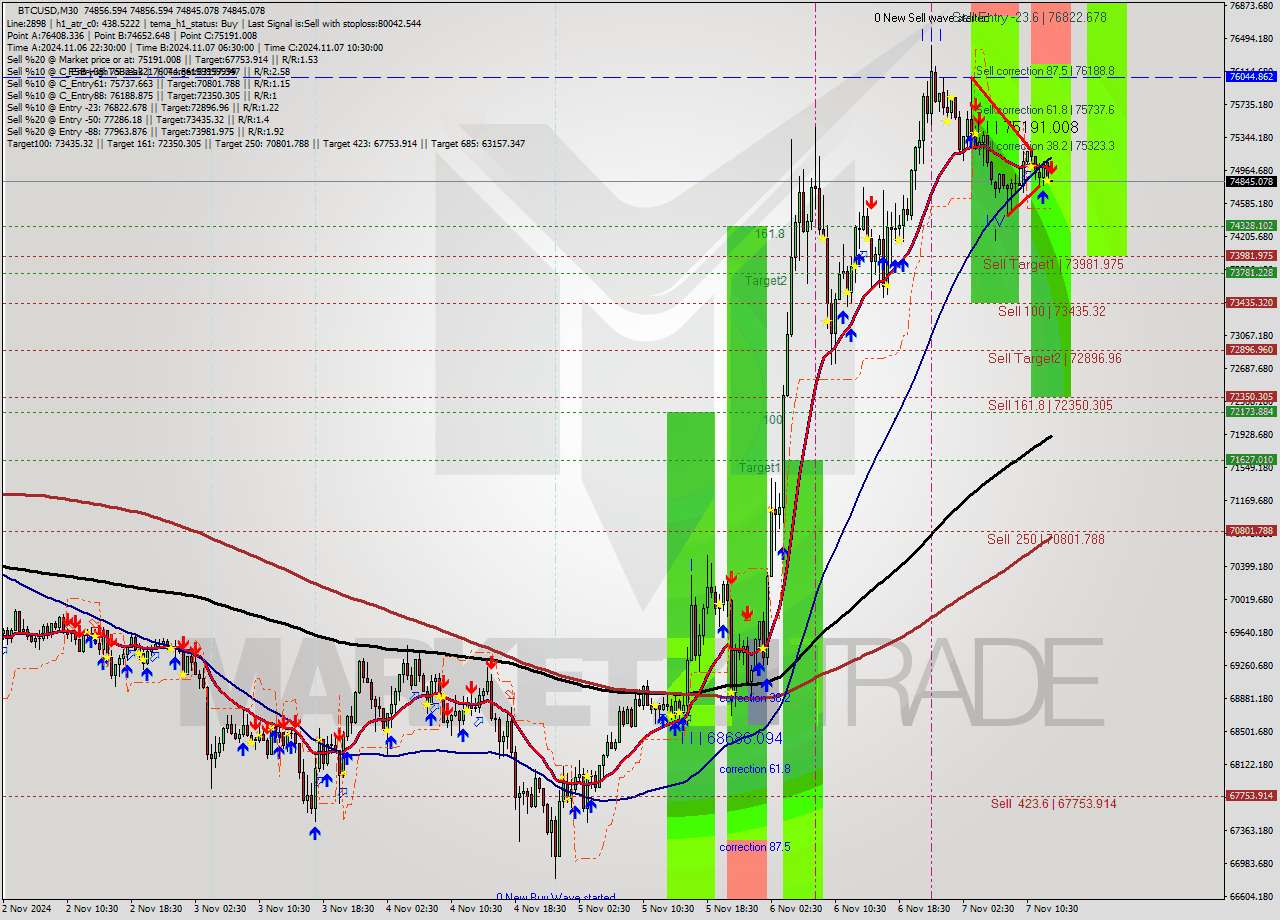Screen dimensions: 1280x920
Task: Click the green 72173.884 price tag
Action: pos(1251,412)
